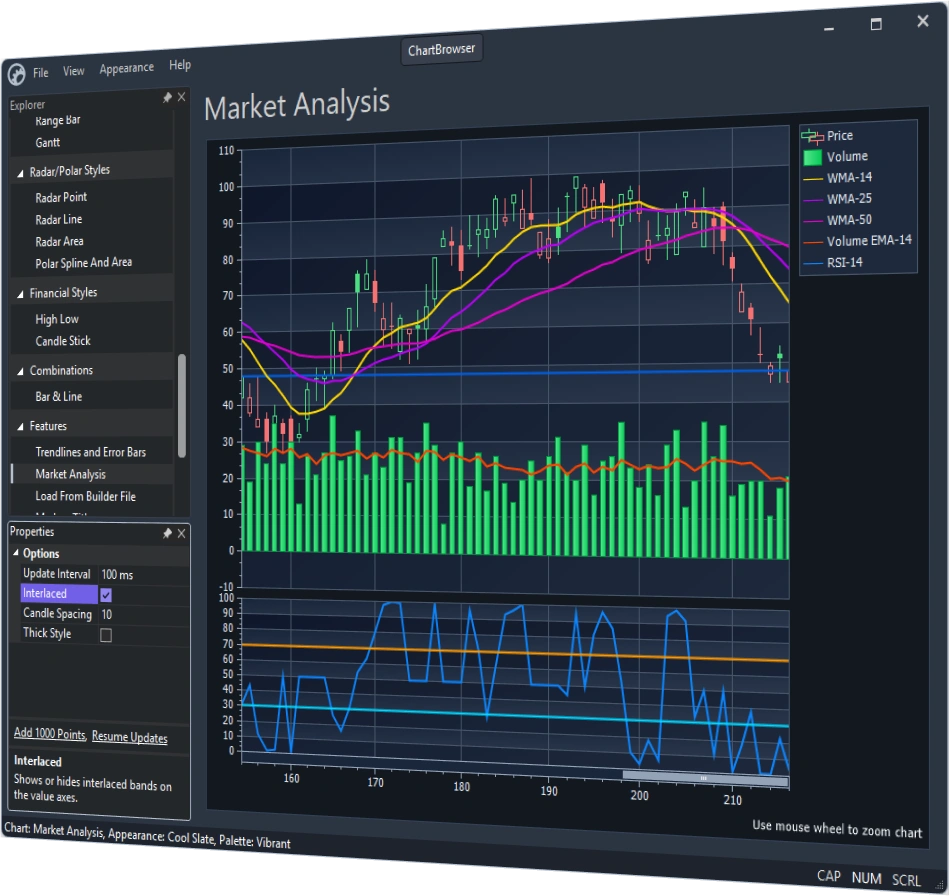Click the Thick Style property label
The height and width of the screenshot is (896, 949).
pos(47,633)
